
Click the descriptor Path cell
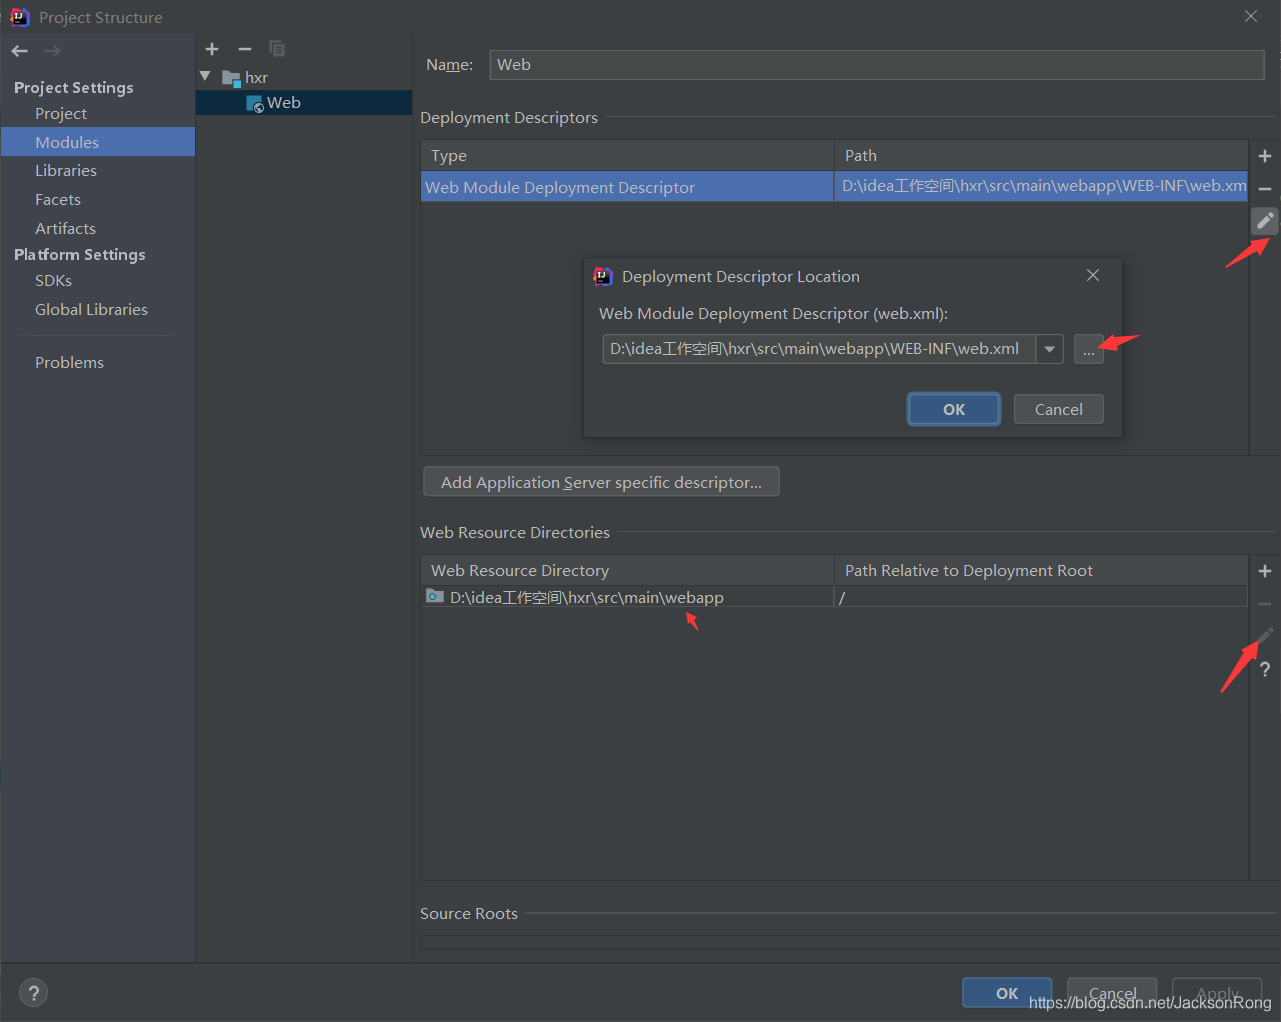(1041, 187)
